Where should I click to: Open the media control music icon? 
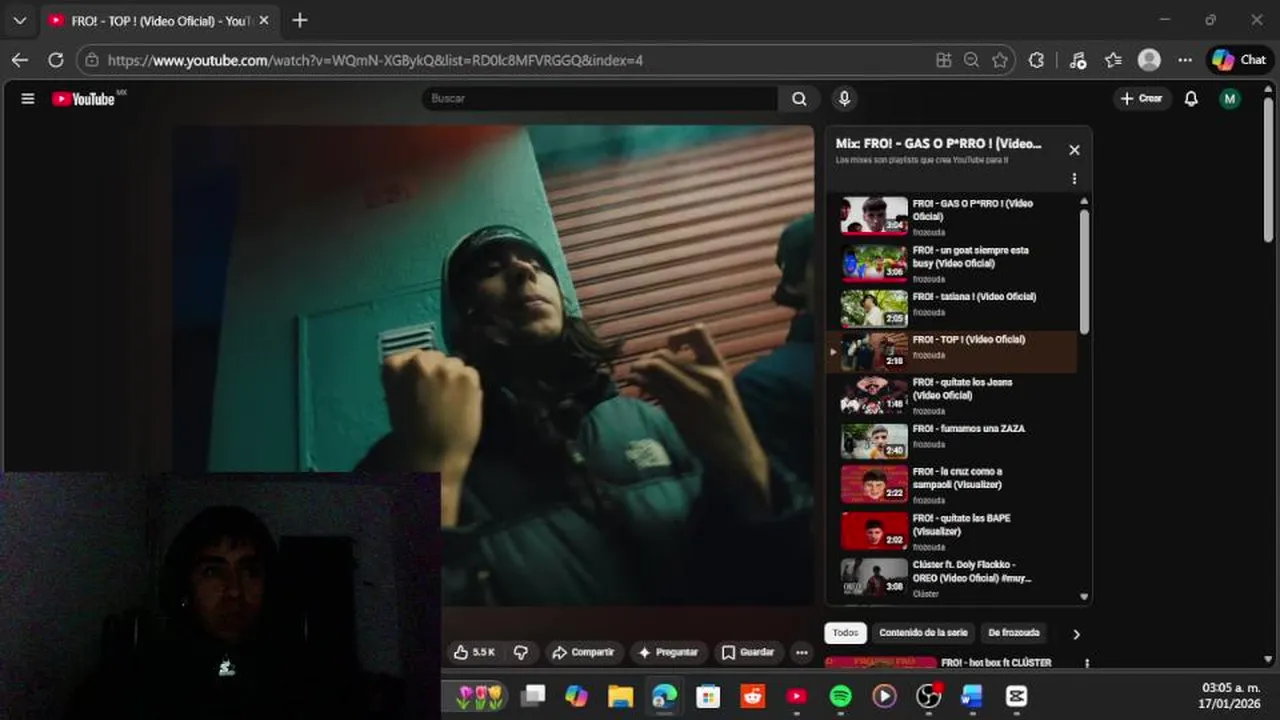click(x=1077, y=60)
